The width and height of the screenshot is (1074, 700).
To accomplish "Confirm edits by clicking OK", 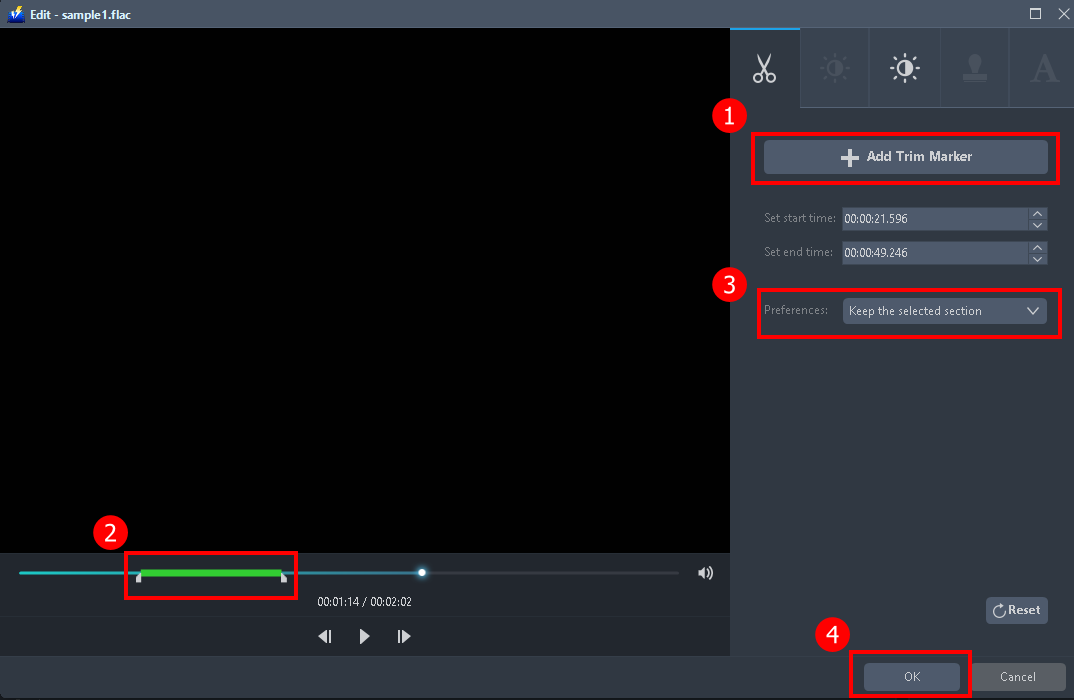I will pos(910,676).
